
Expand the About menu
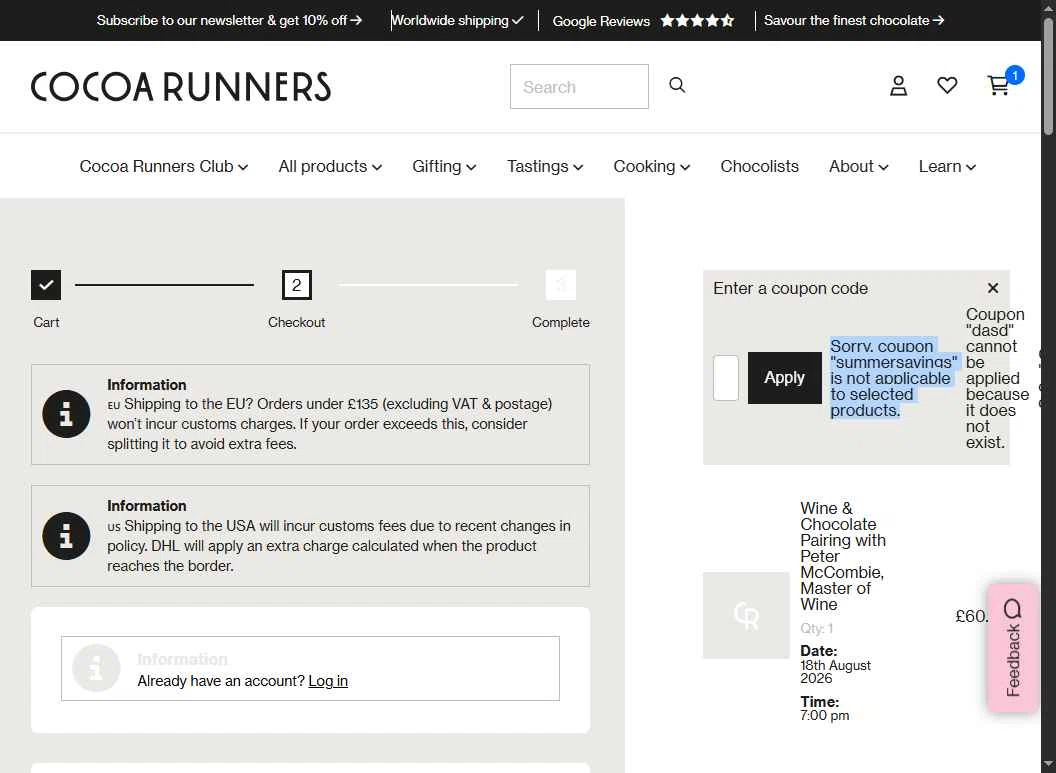pos(859,166)
